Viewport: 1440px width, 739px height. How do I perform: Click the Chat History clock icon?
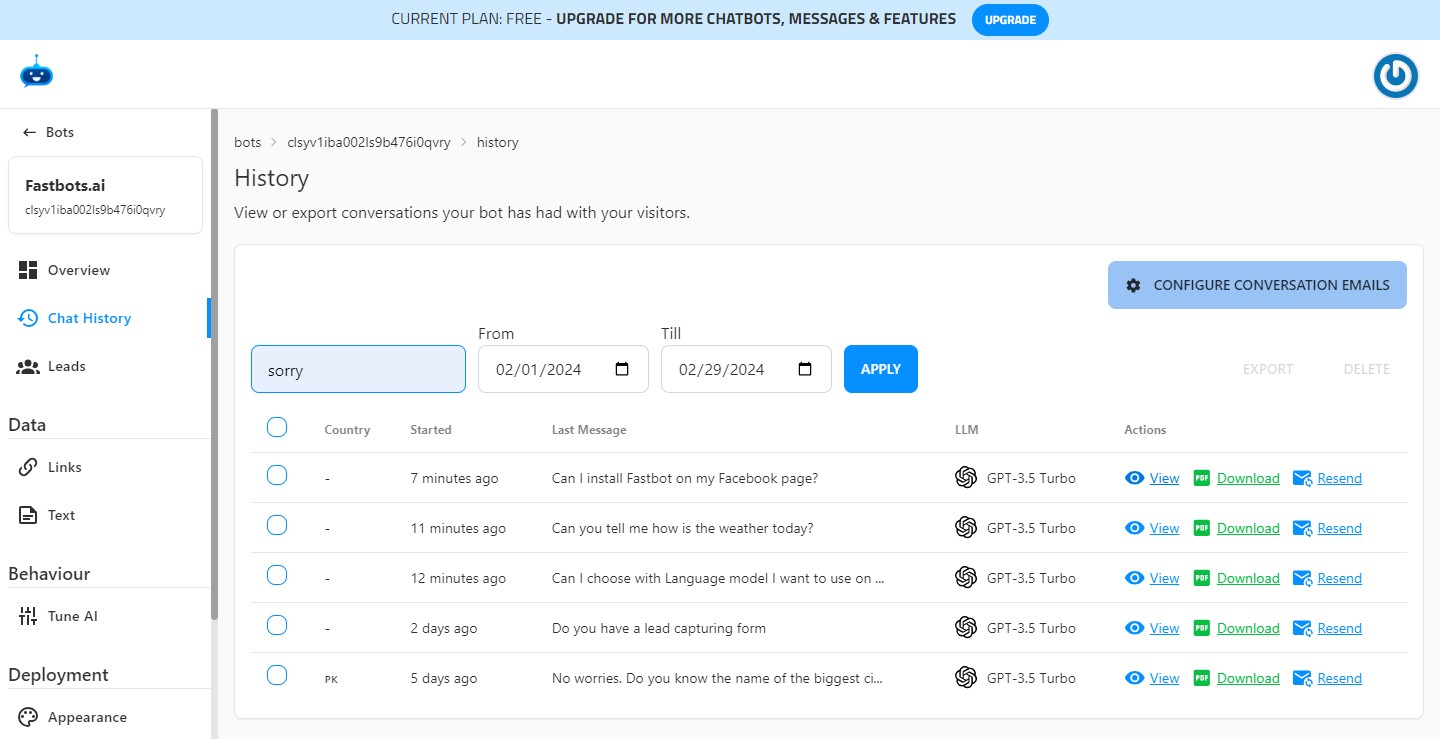click(28, 318)
